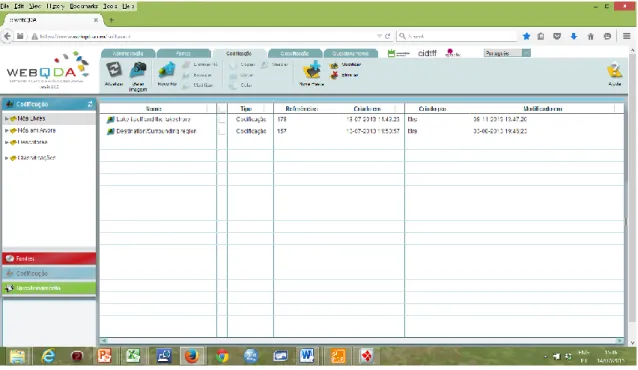638x370 pixels.
Task: Sort by the Modificado em column header
Action: coord(543,109)
